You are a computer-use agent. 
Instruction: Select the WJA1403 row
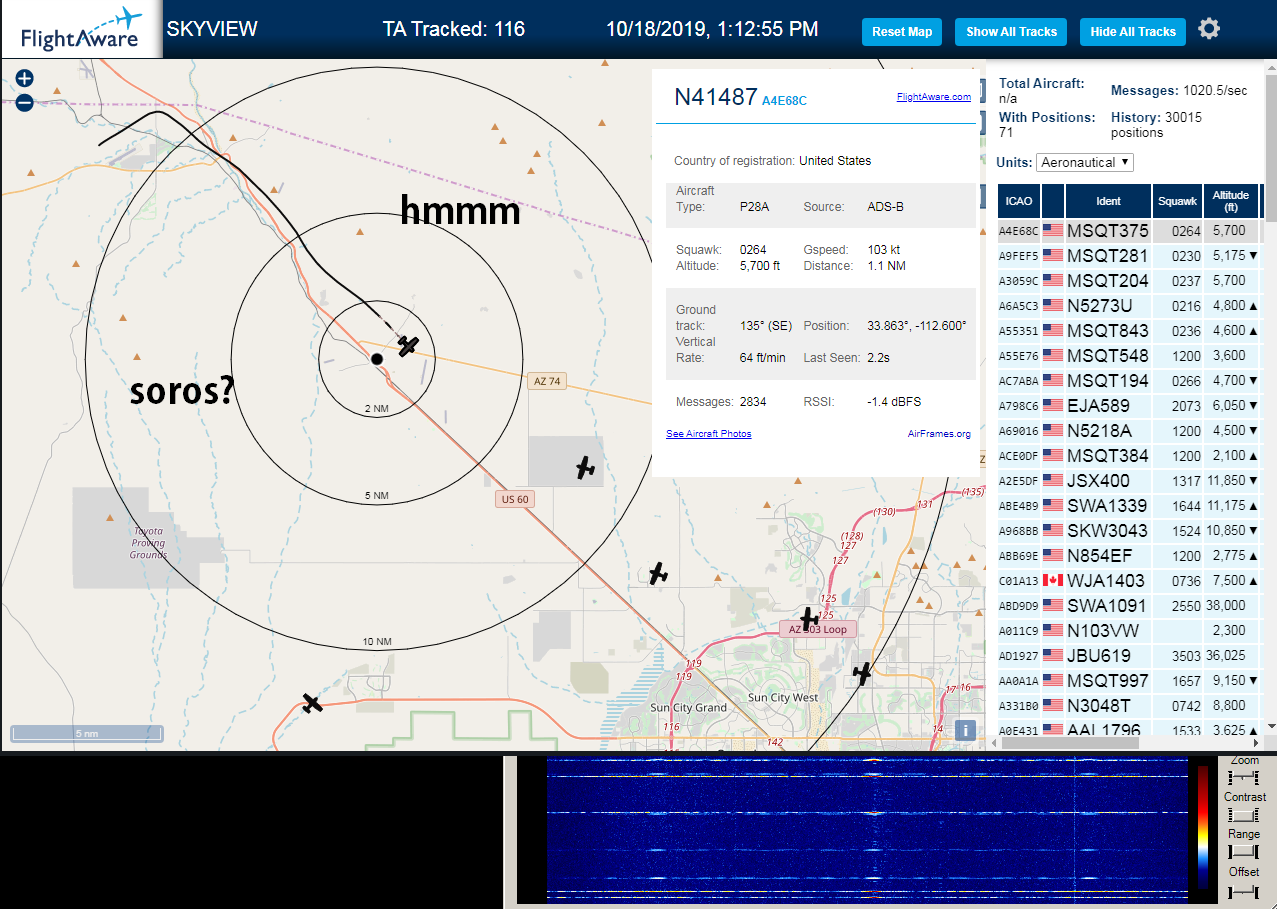coord(1129,581)
